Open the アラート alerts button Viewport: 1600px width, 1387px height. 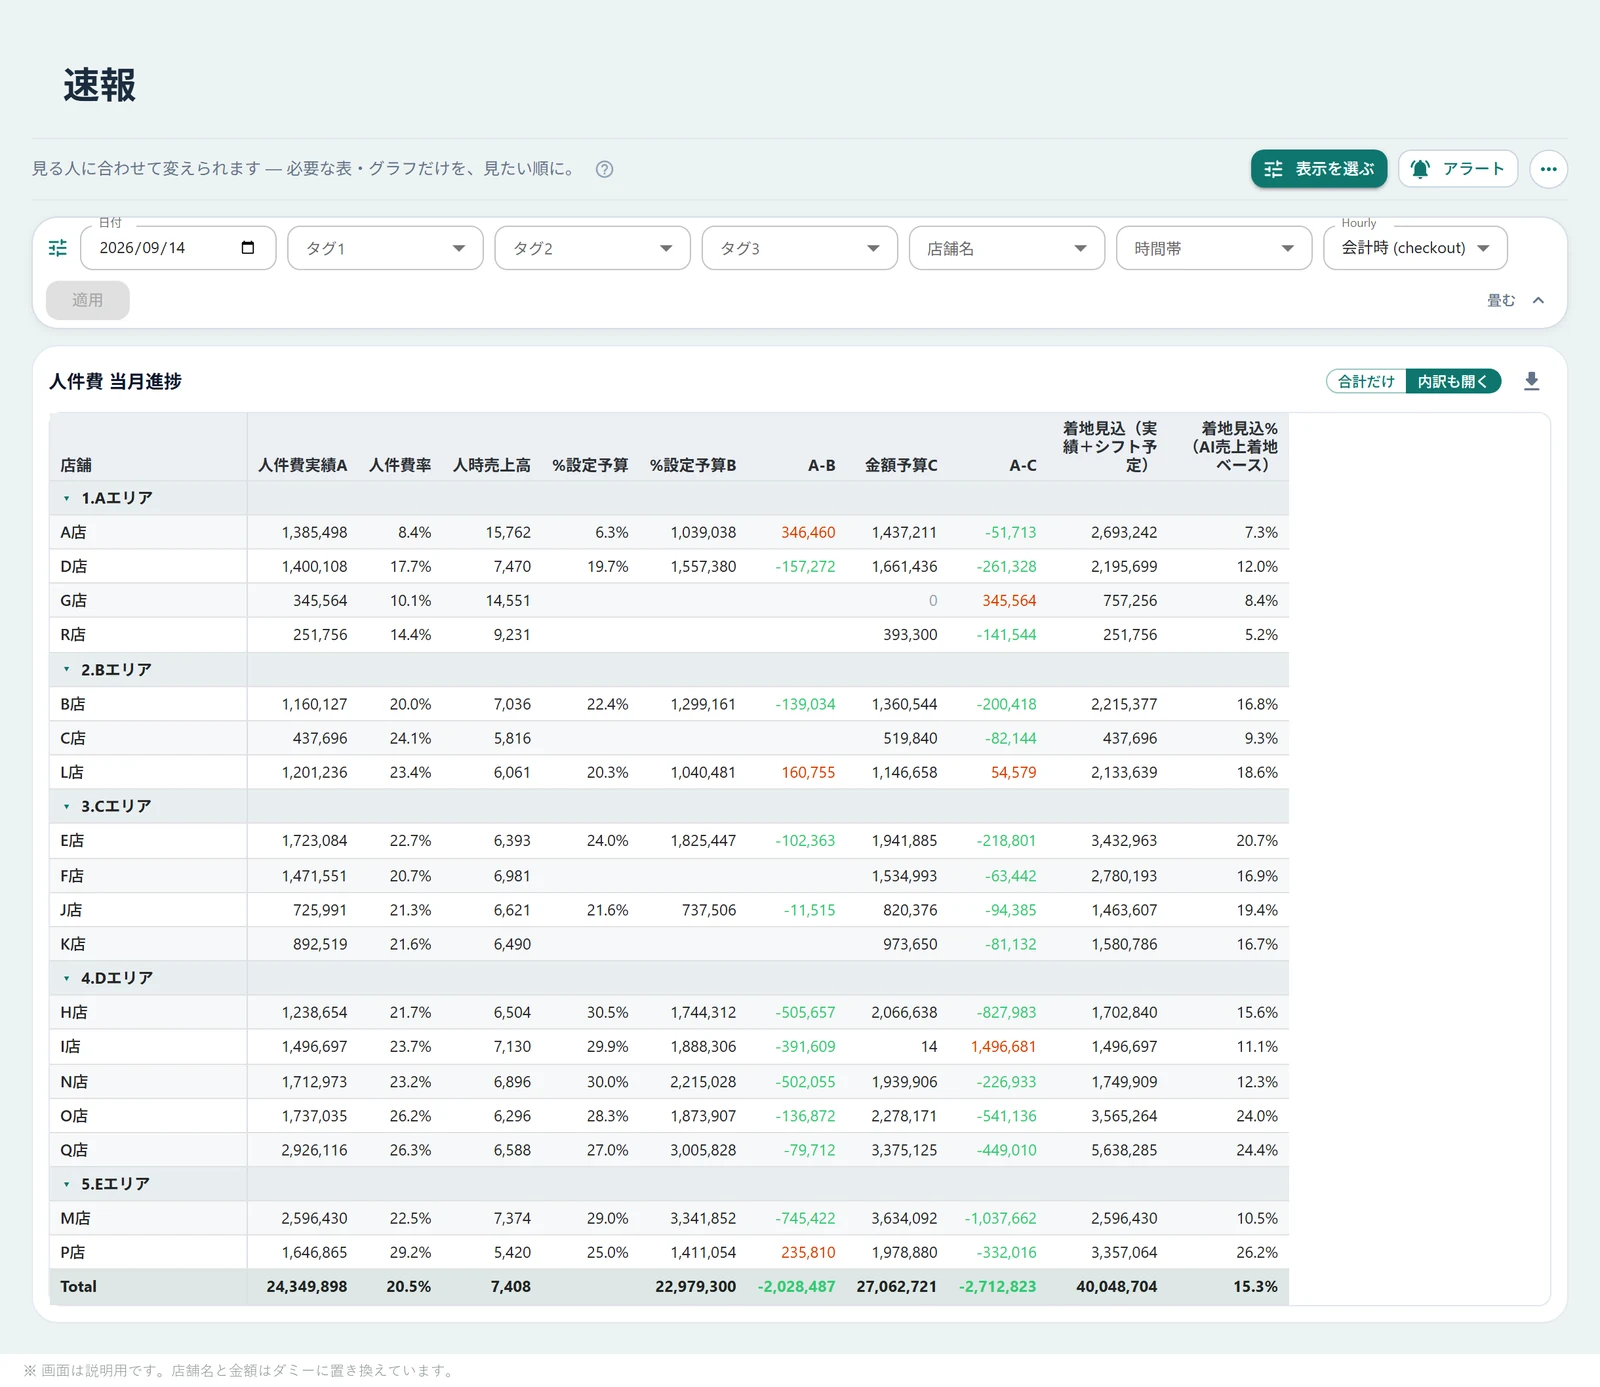1458,169
